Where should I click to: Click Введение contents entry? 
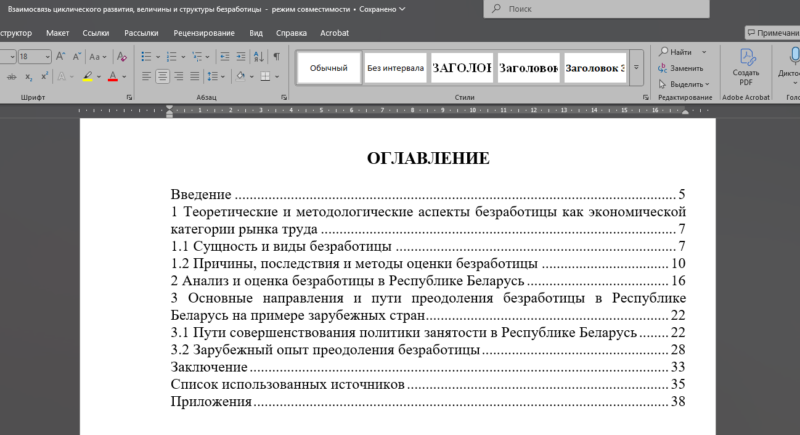(x=428, y=194)
